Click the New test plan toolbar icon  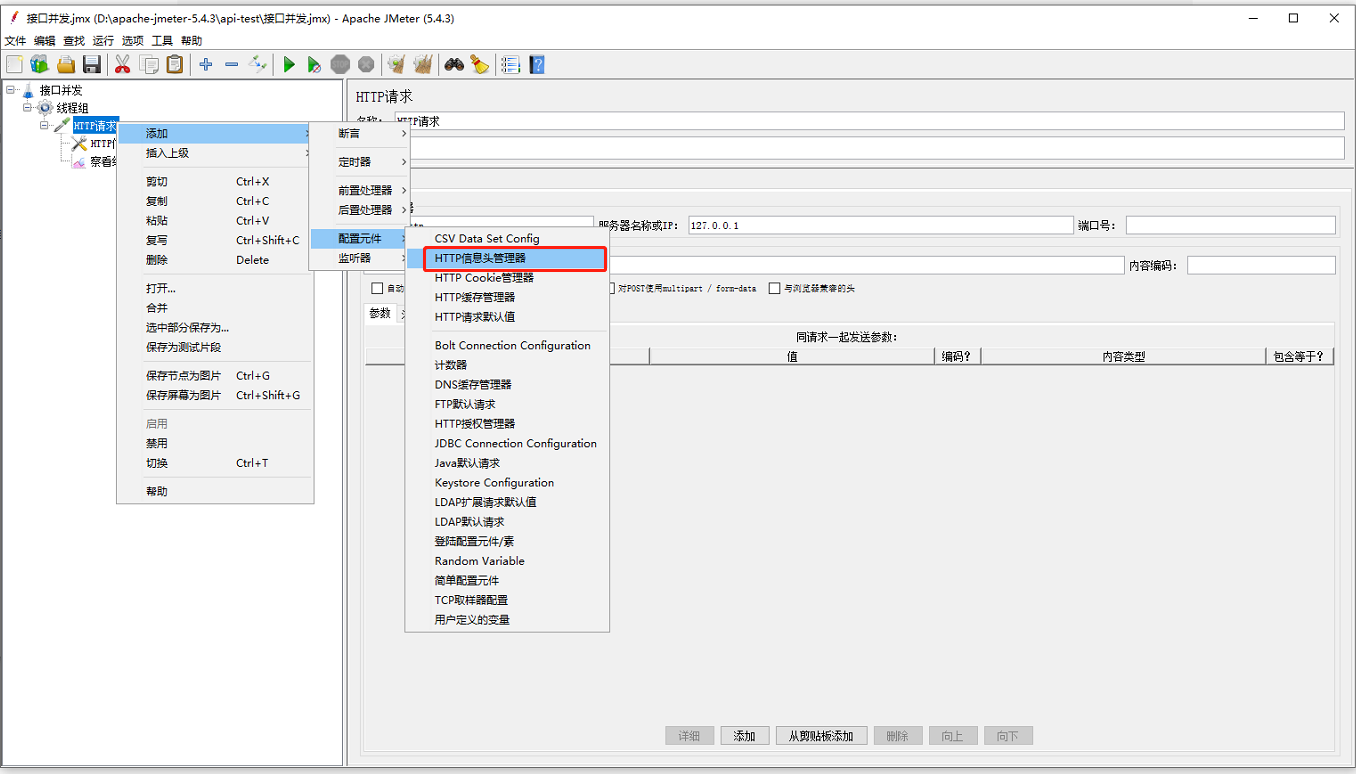pyautogui.click(x=14, y=65)
